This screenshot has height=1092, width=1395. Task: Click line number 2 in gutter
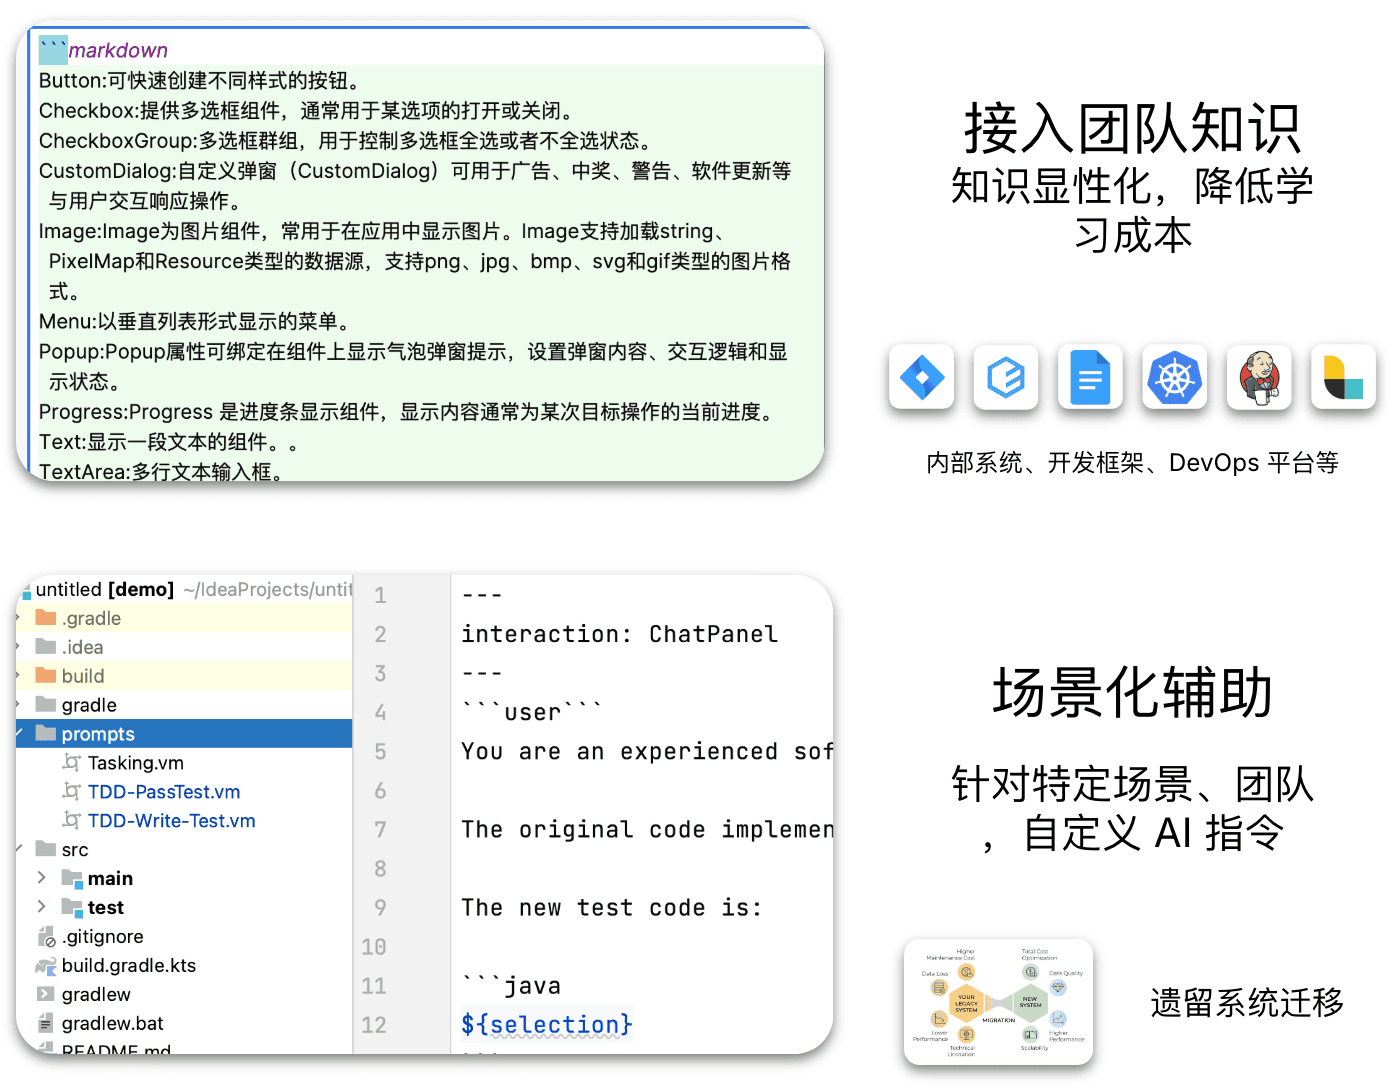pos(380,634)
